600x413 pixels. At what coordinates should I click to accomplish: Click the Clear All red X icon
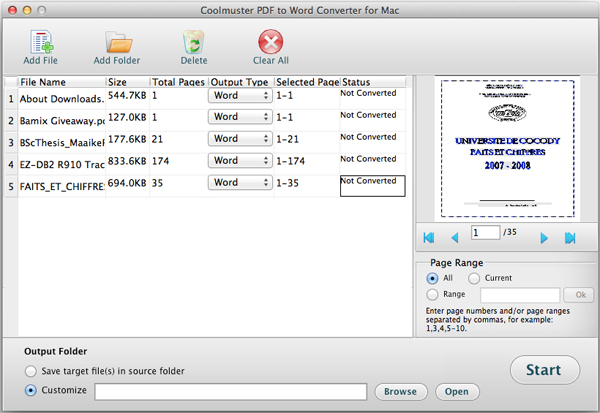(x=271, y=41)
